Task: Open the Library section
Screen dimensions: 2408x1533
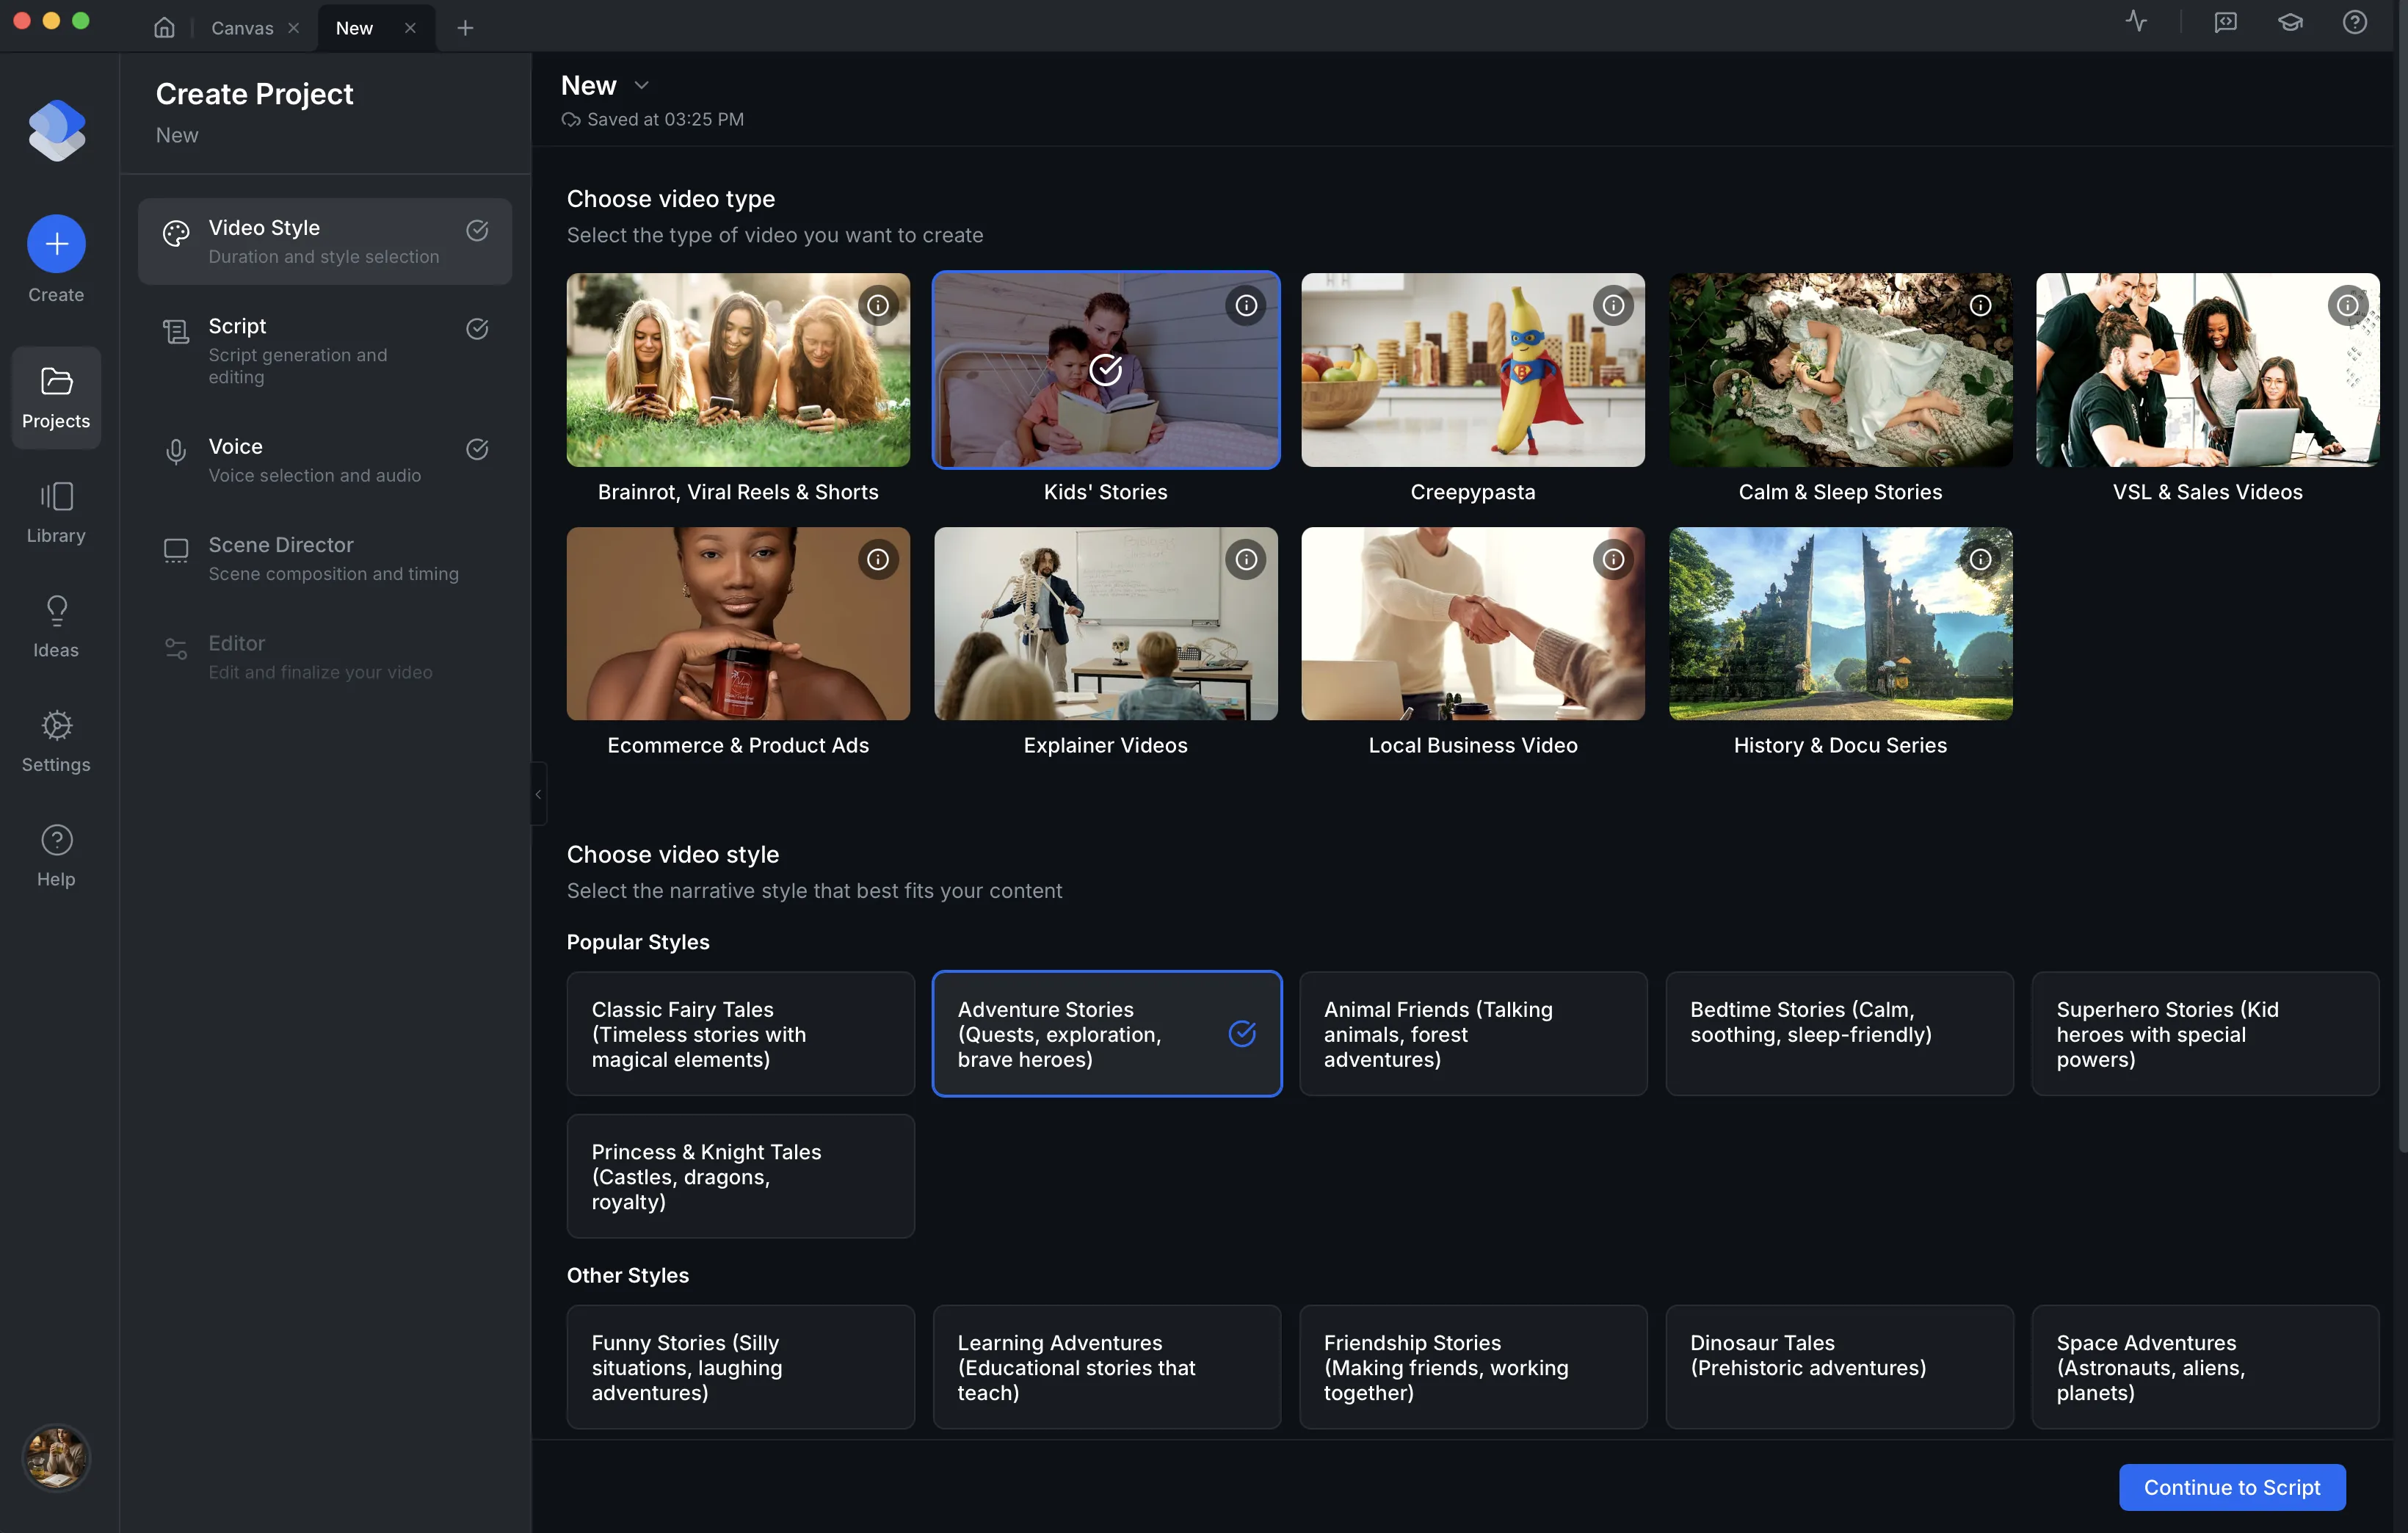Action: coord(55,512)
